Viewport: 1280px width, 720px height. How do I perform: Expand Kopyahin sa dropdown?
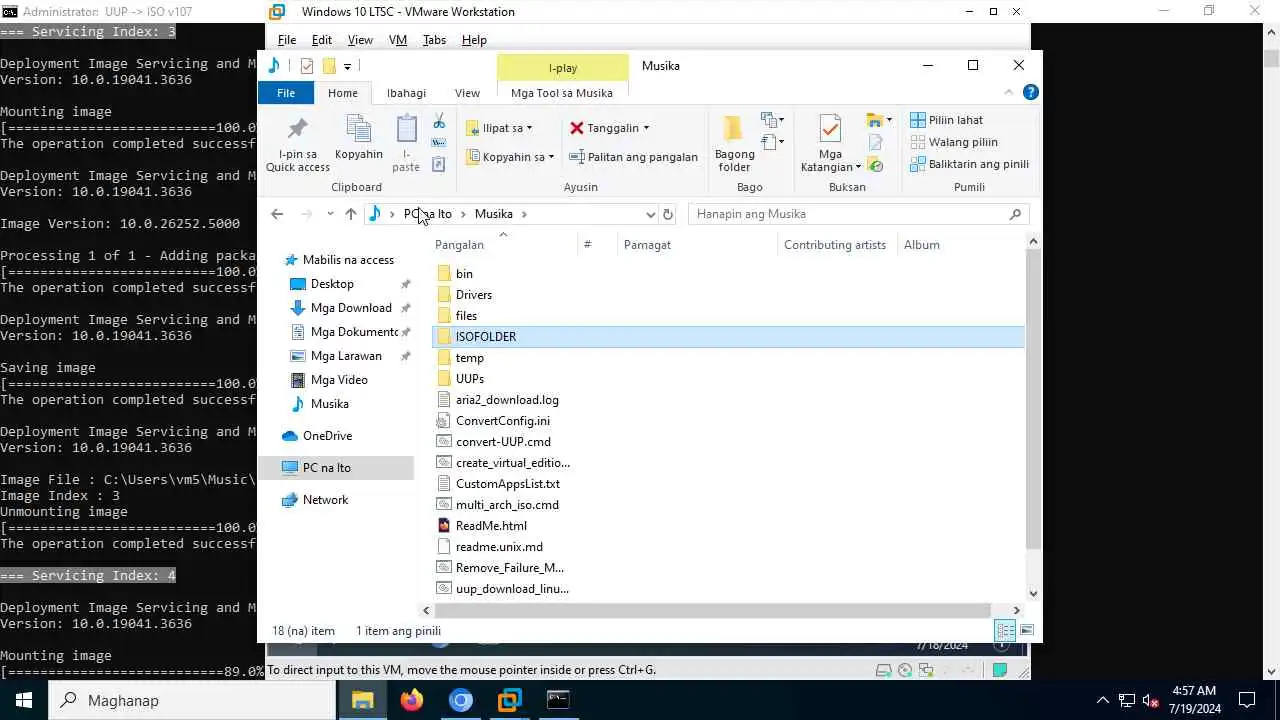(551, 157)
